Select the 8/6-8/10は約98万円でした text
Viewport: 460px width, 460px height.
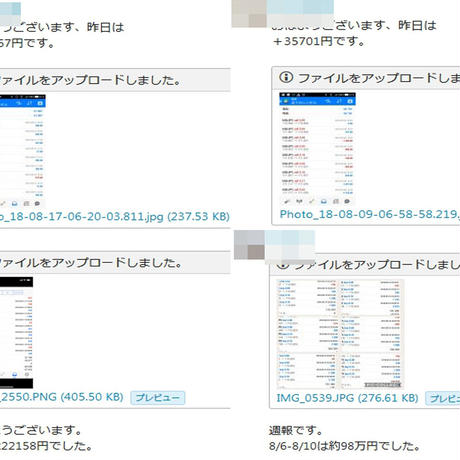344,446
